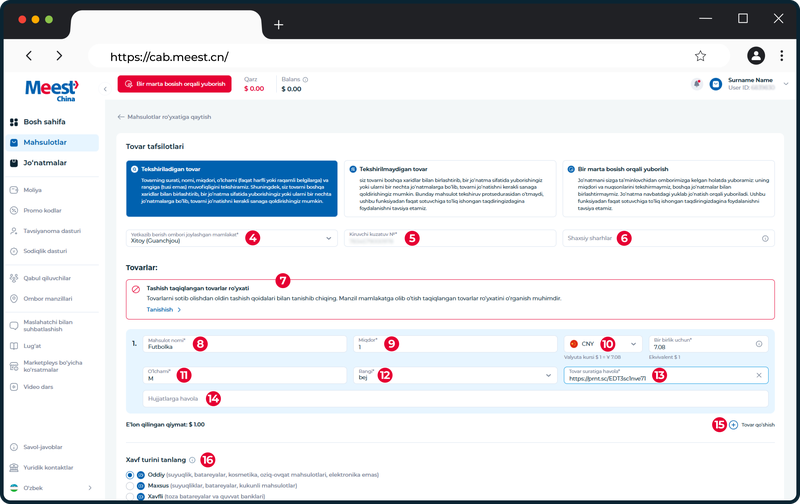
Task: Bookmark page with star icon
Action: (700, 56)
